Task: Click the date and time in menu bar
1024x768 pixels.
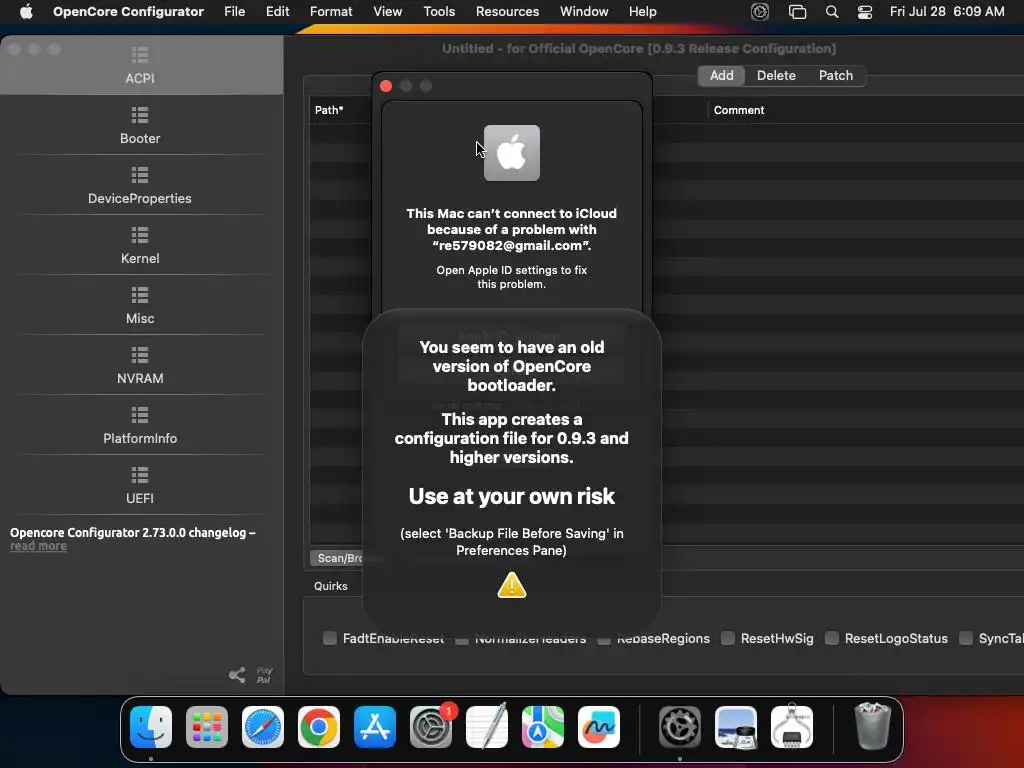Action: 947,12
